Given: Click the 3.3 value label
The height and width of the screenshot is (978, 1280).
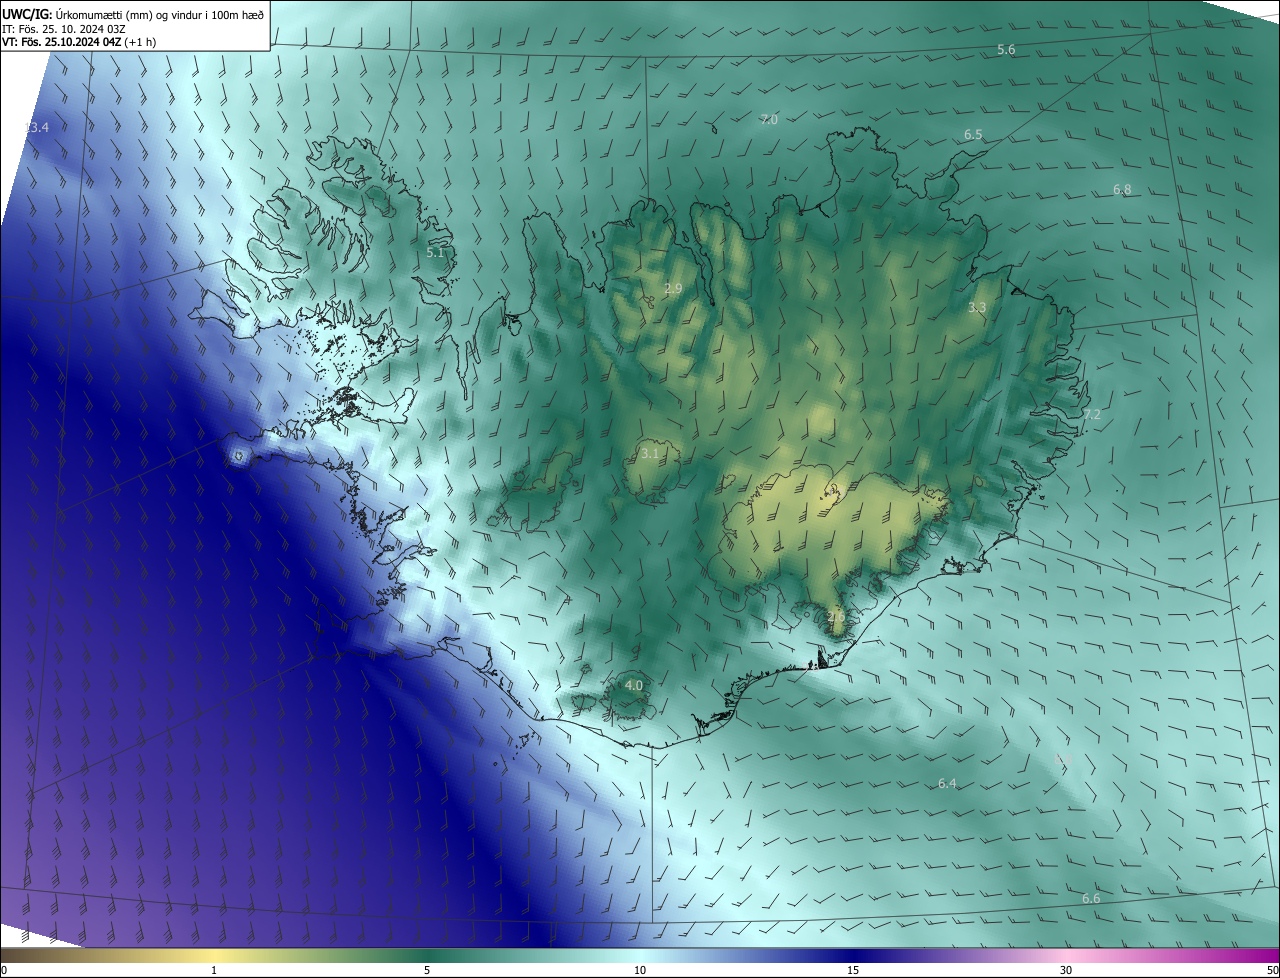Looking at the screenshot, I should tap(977, 308).
